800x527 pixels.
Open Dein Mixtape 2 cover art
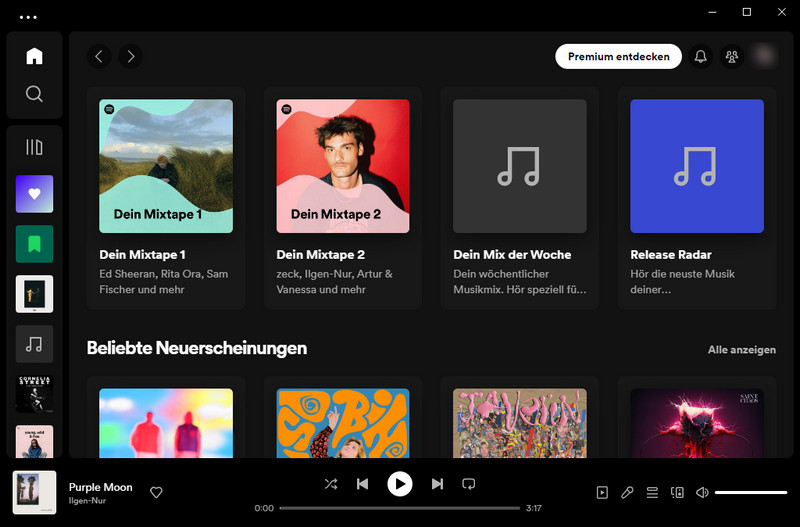click(x=343, y=166)
